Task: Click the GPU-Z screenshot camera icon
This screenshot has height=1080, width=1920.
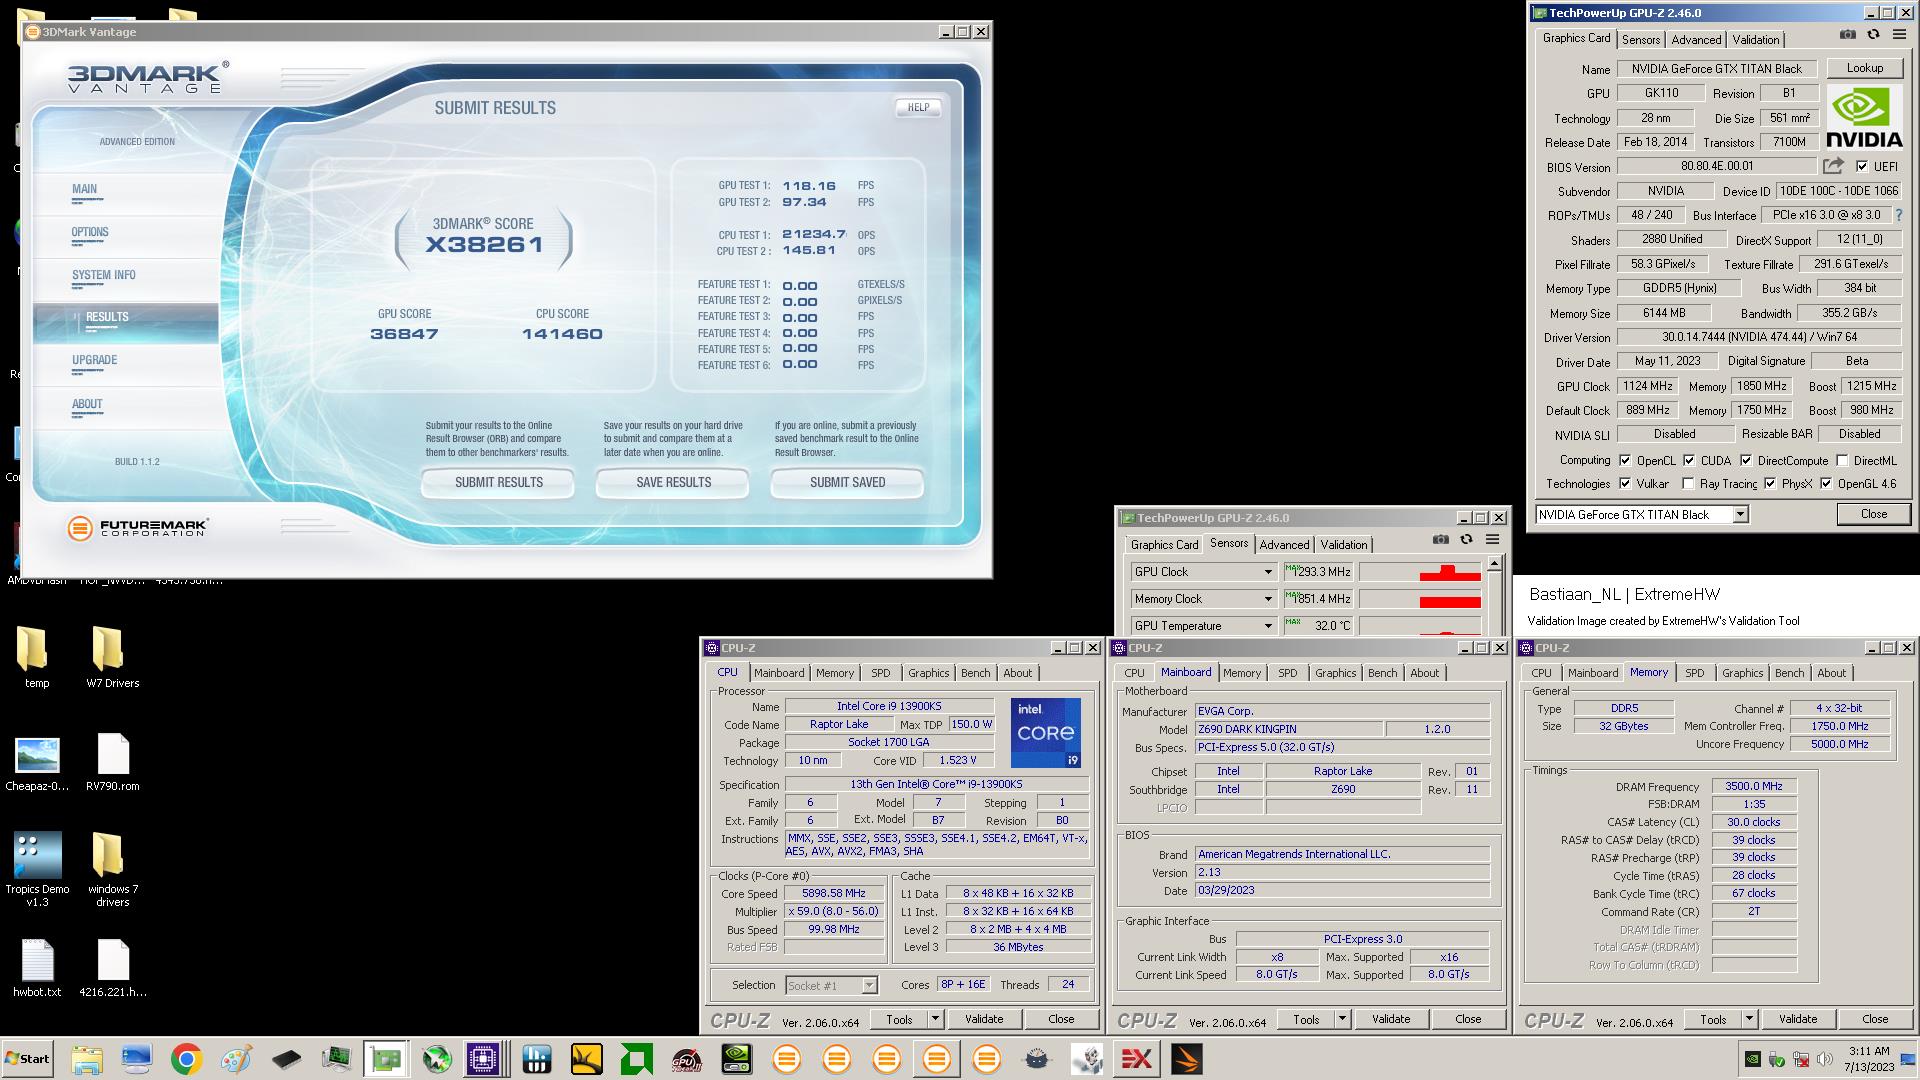Action: pos(1847,34)
